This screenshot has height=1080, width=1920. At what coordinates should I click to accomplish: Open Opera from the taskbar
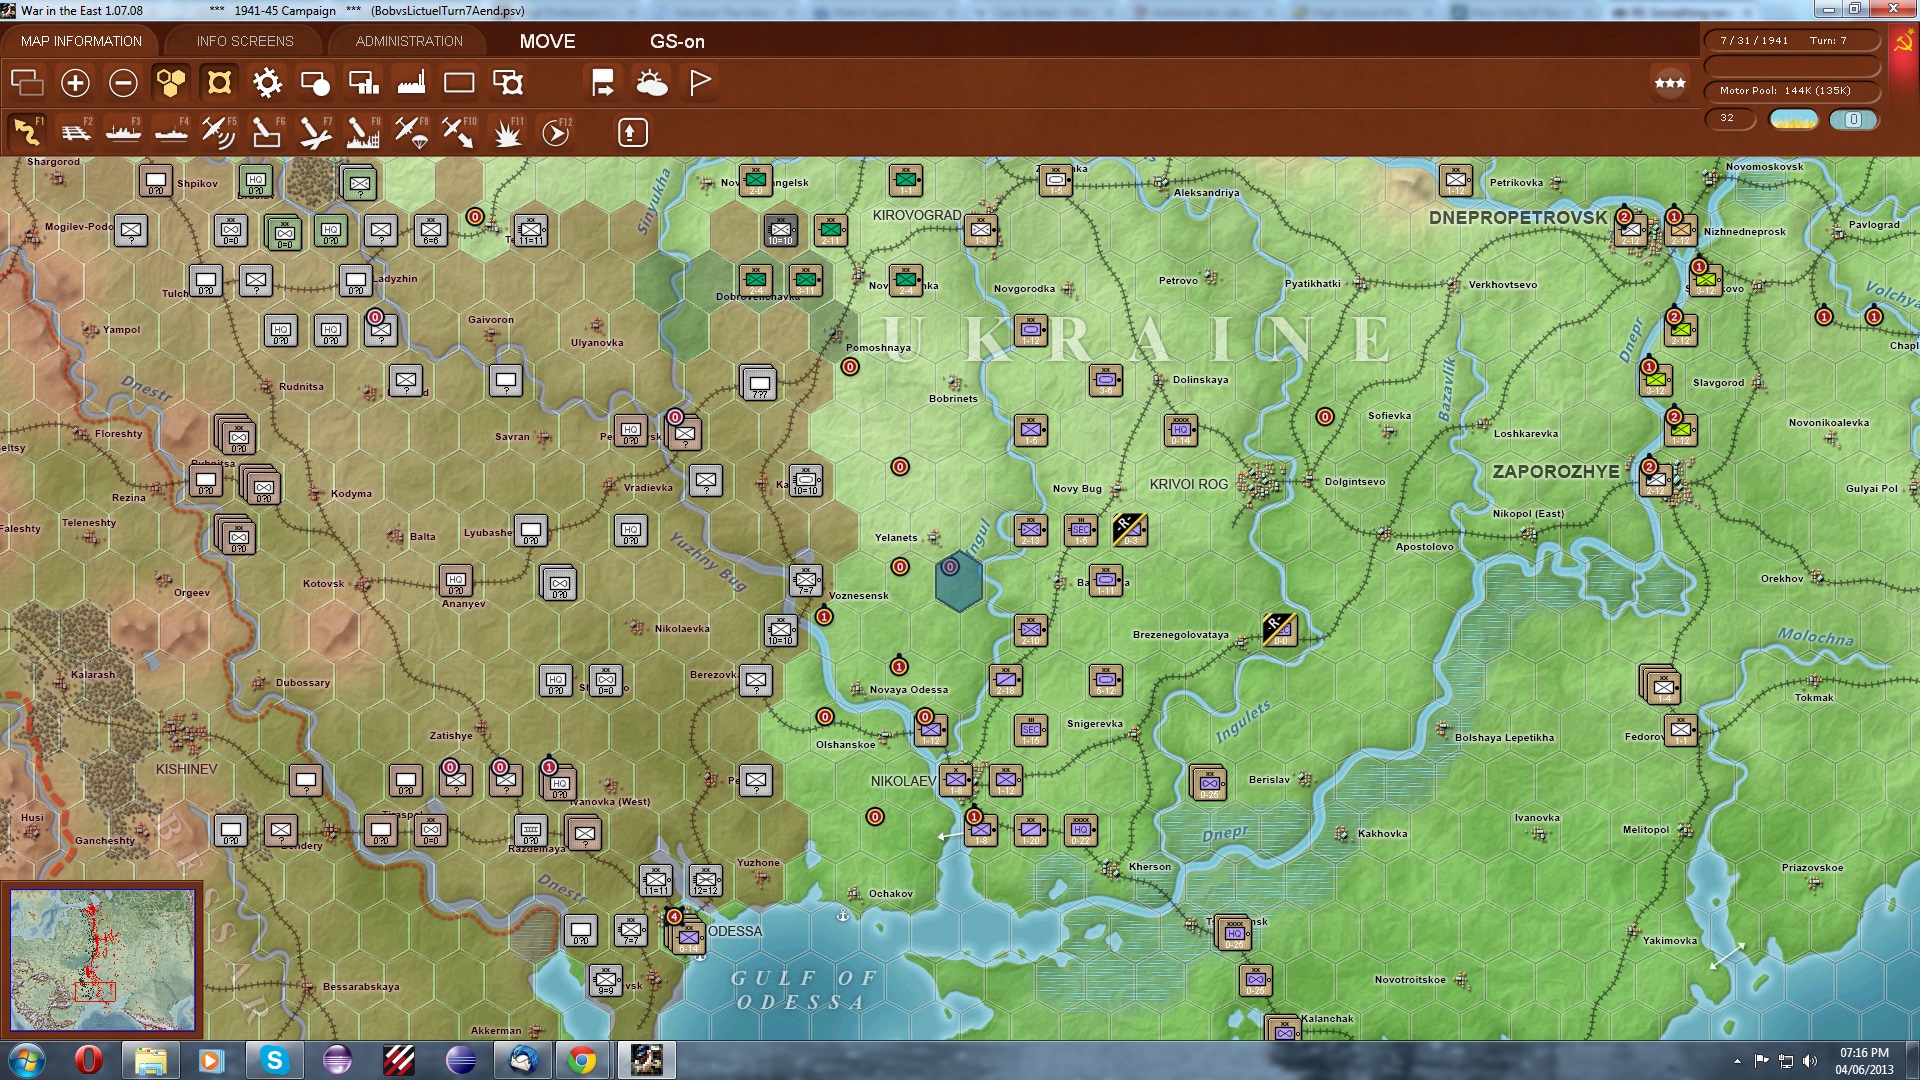click(x=89, y=1060)
